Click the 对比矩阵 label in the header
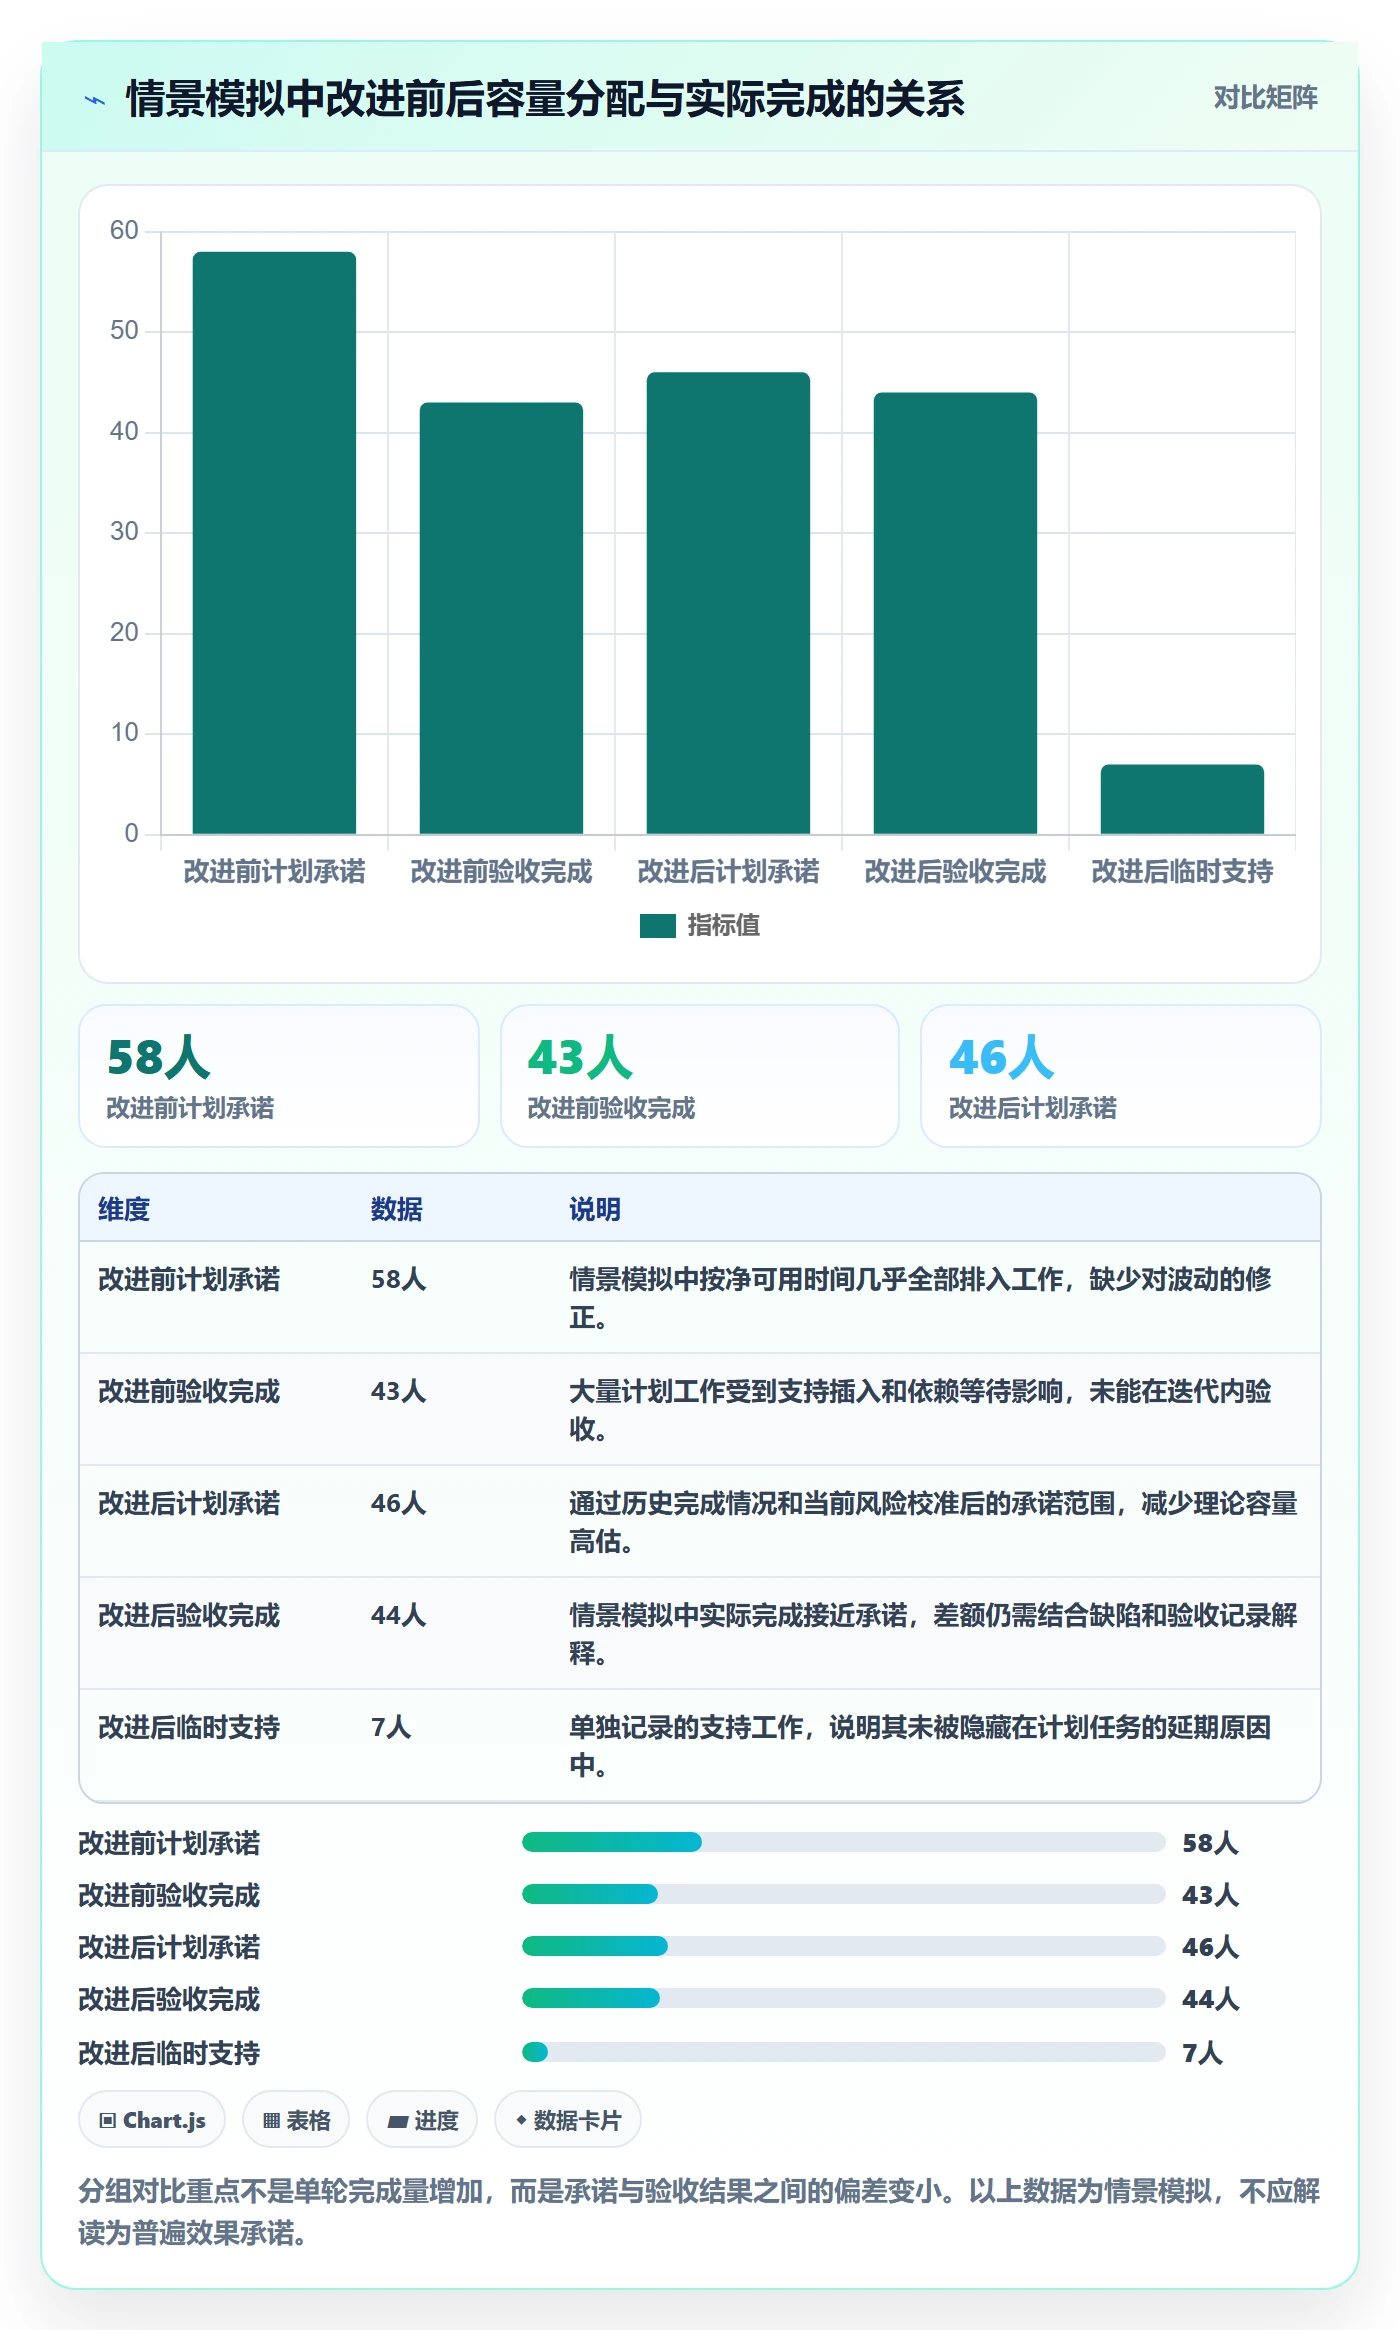The height and width of the screenshot is (2330, 1400). 1265,98
